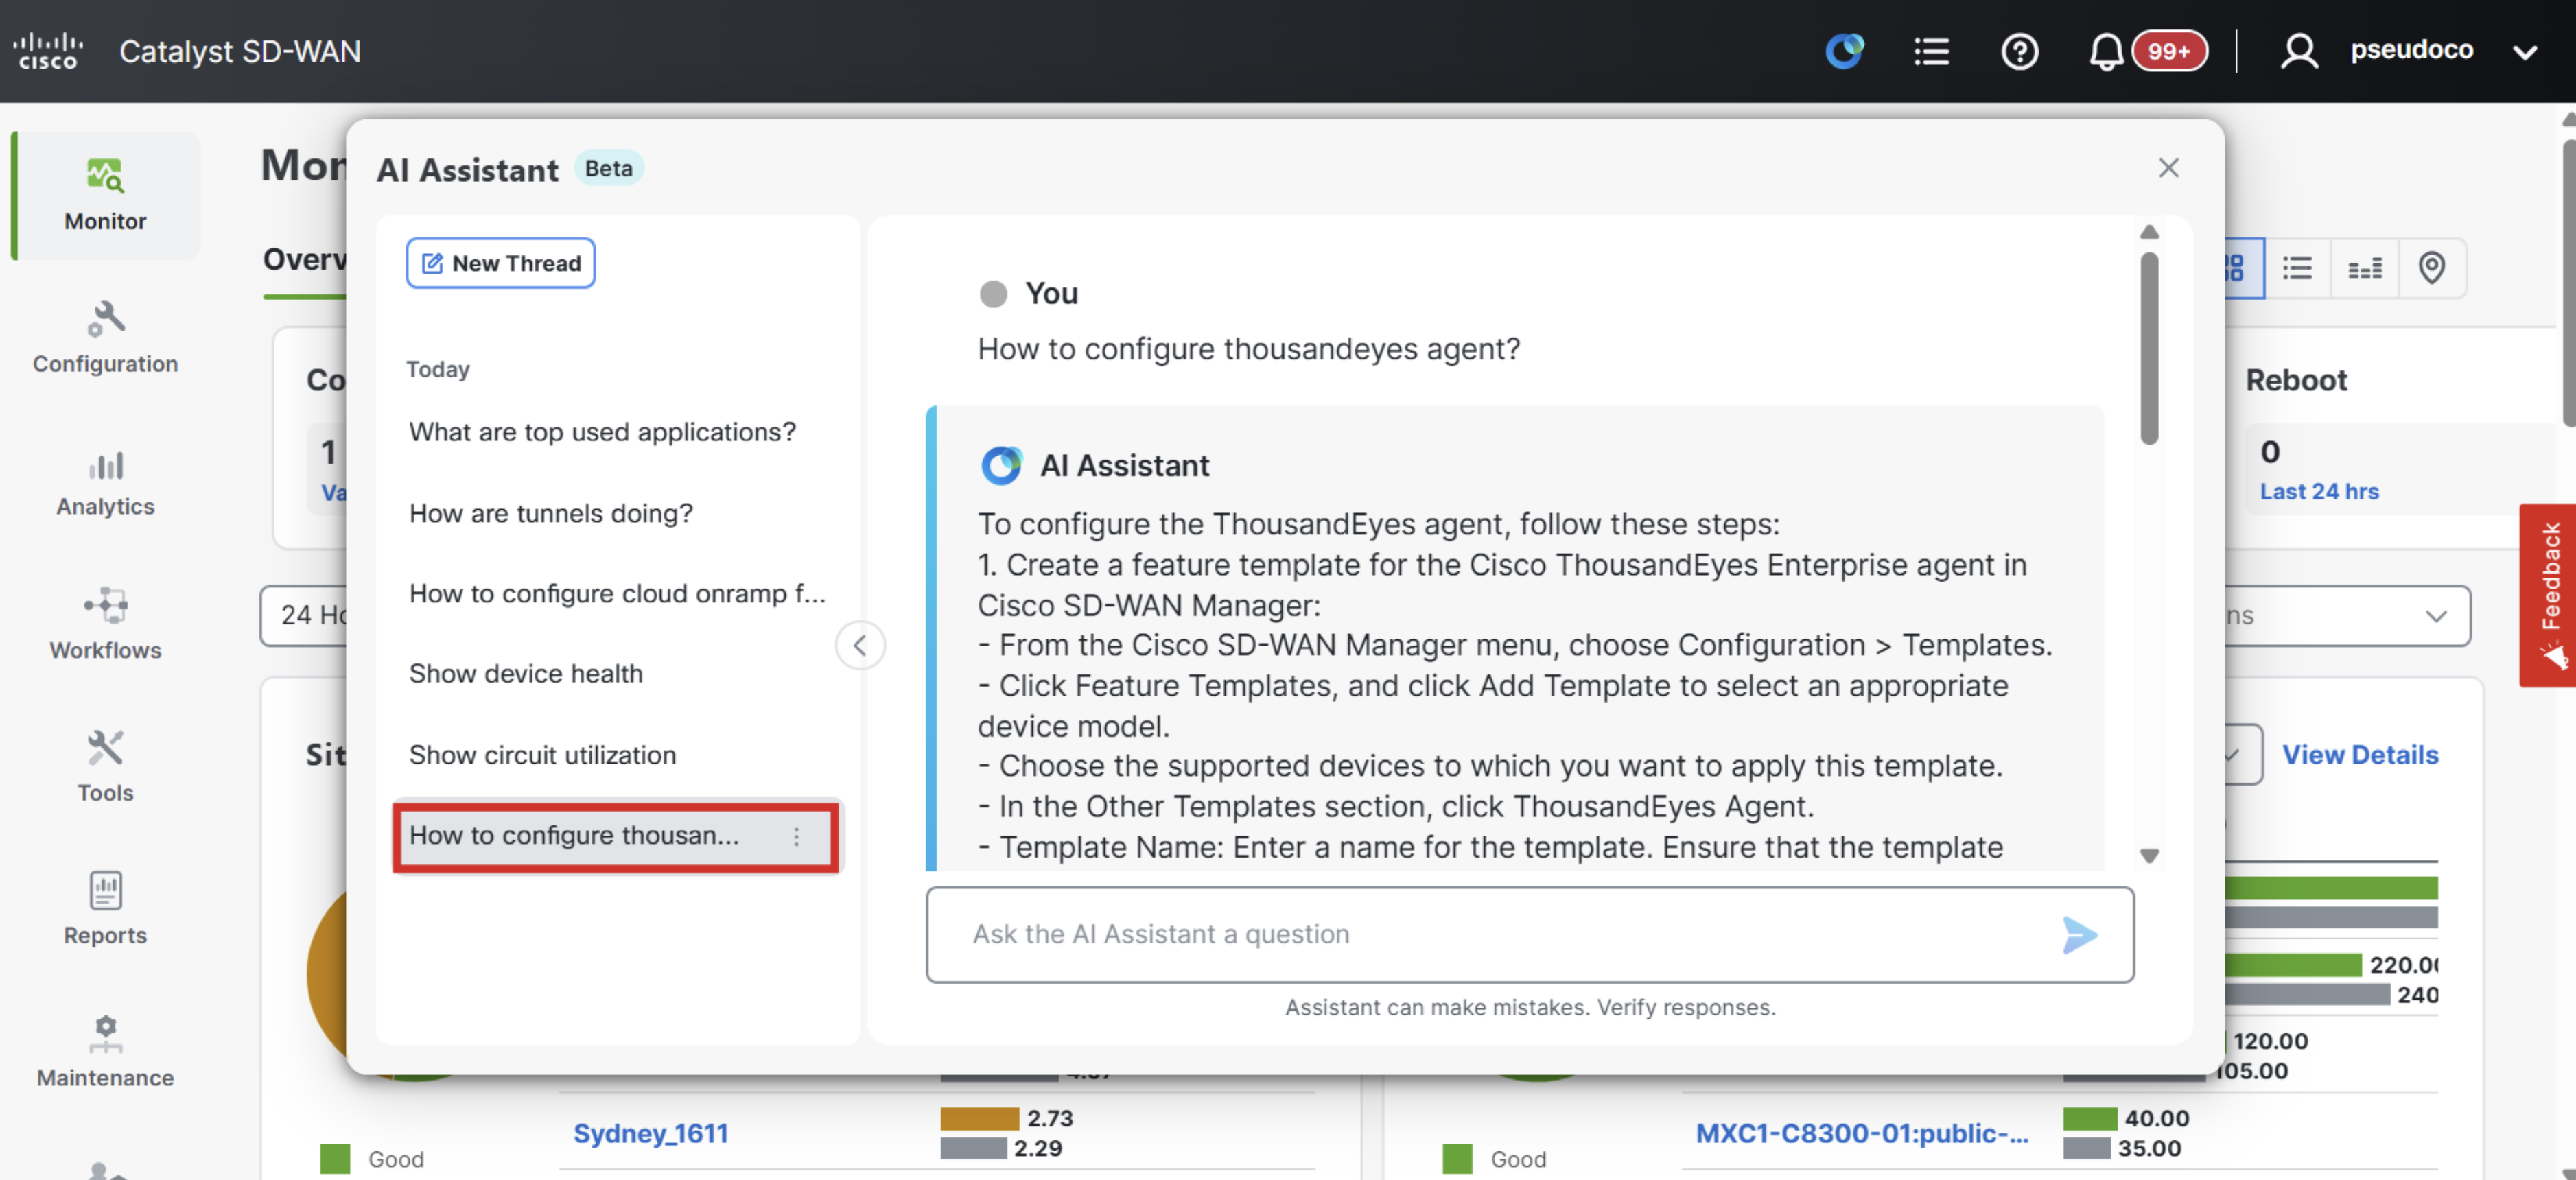The image size is (2576, 1180).
Task: Open thread 'What are top used applications?'
Action: [x=602, y=432]
